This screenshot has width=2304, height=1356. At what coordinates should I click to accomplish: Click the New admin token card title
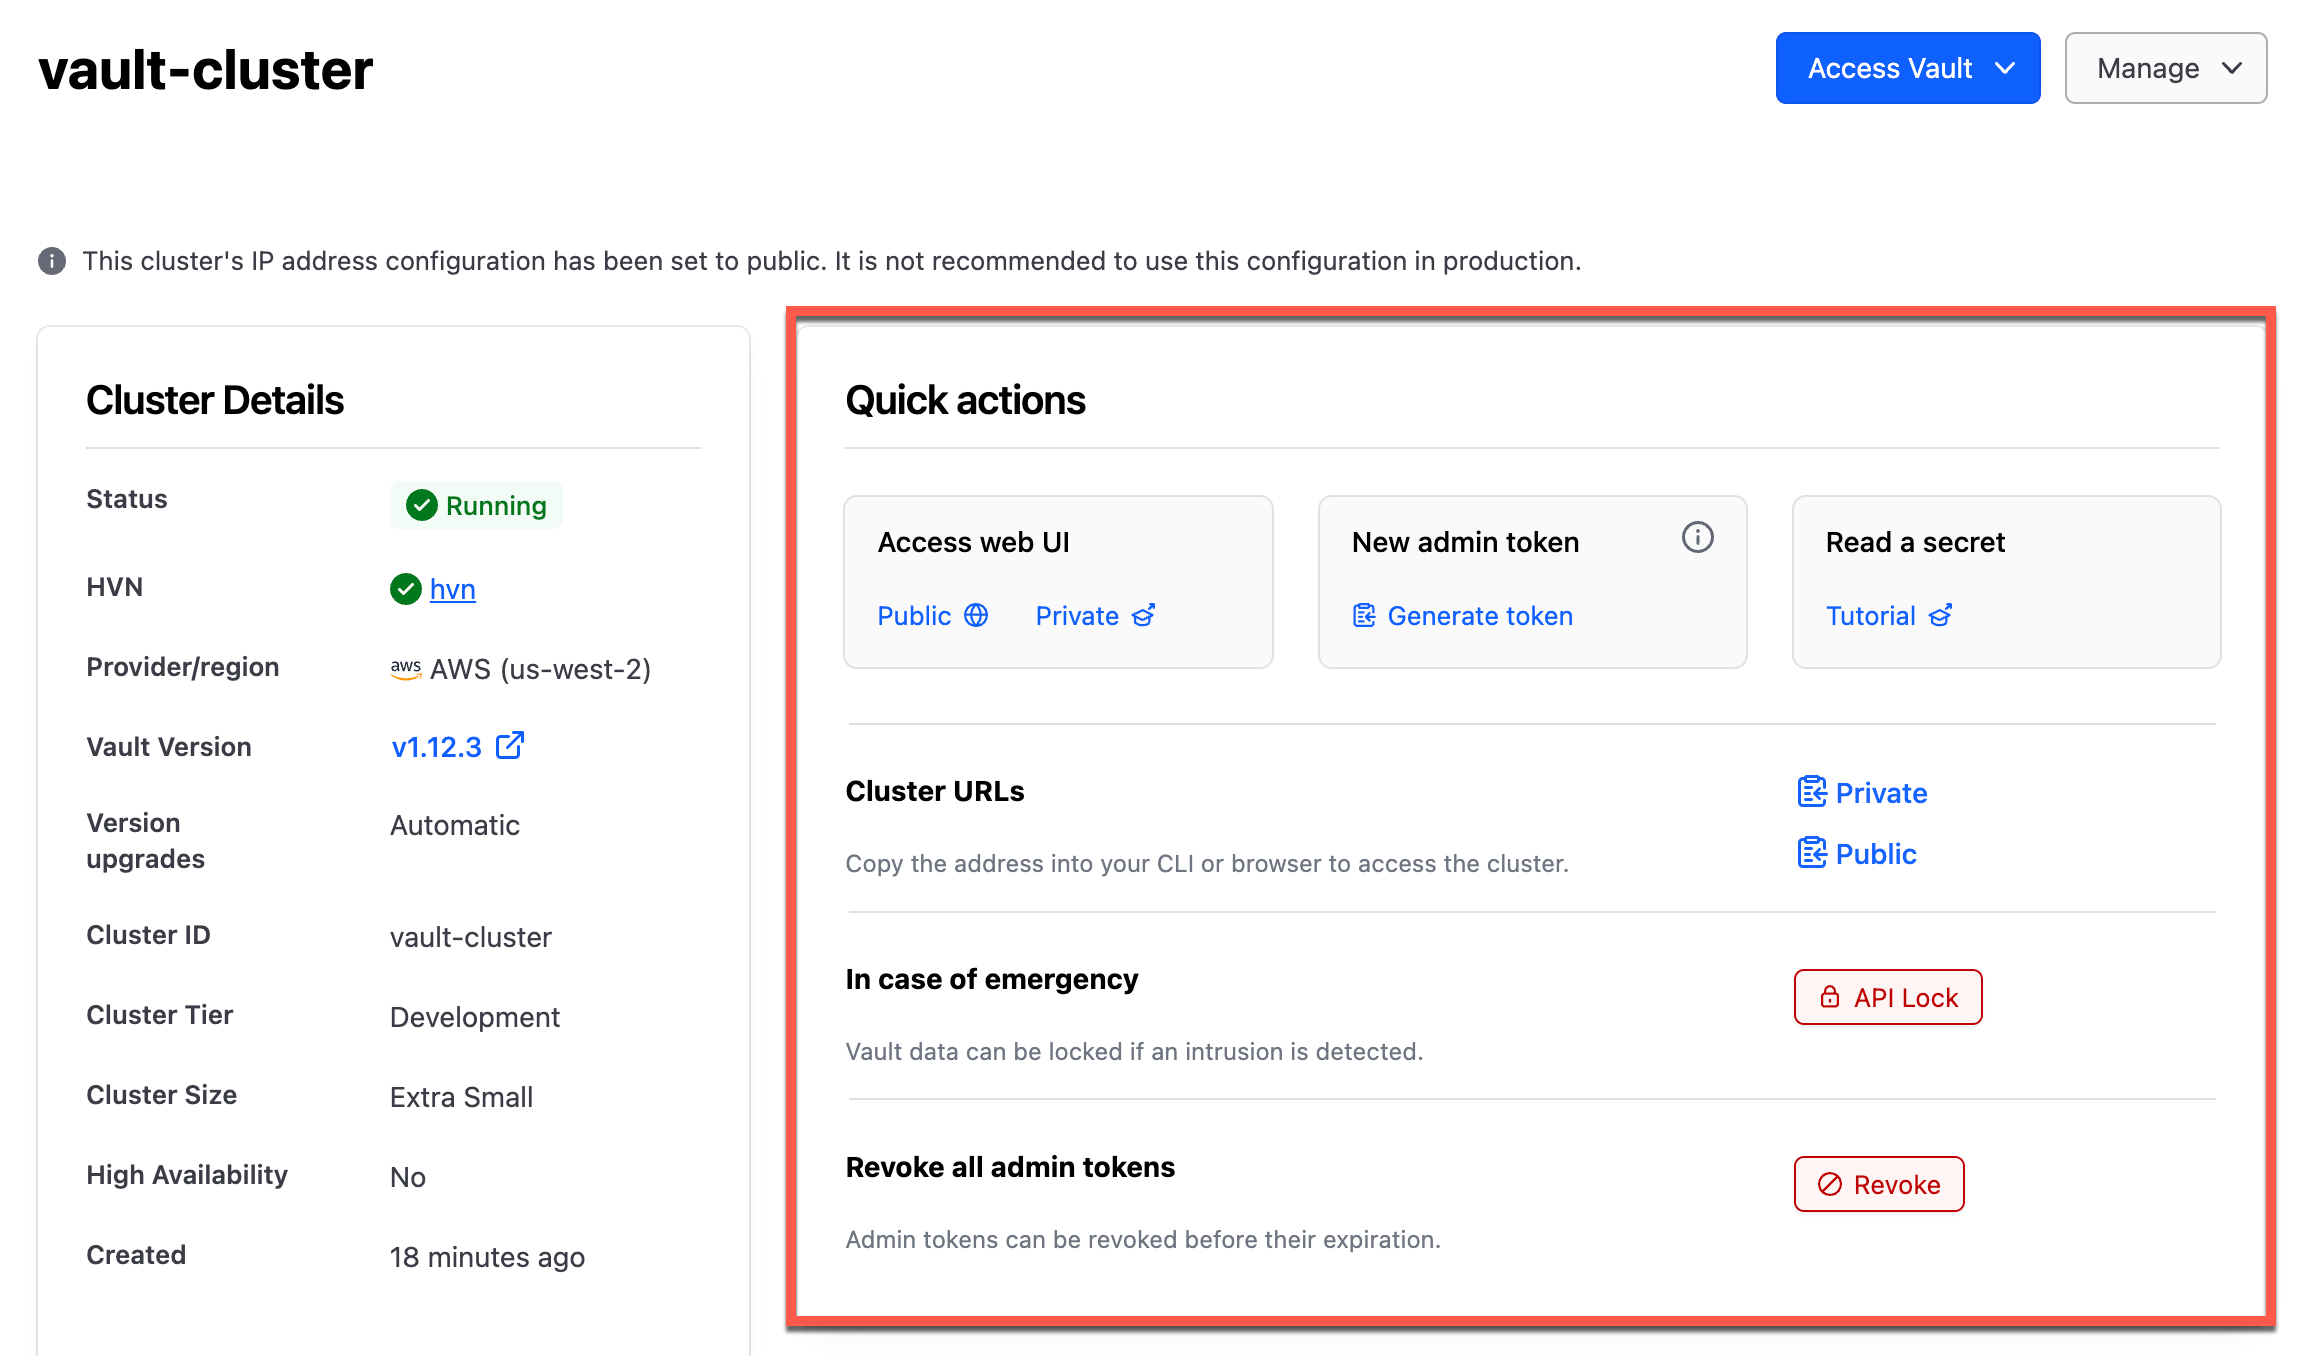[1465, 542]
